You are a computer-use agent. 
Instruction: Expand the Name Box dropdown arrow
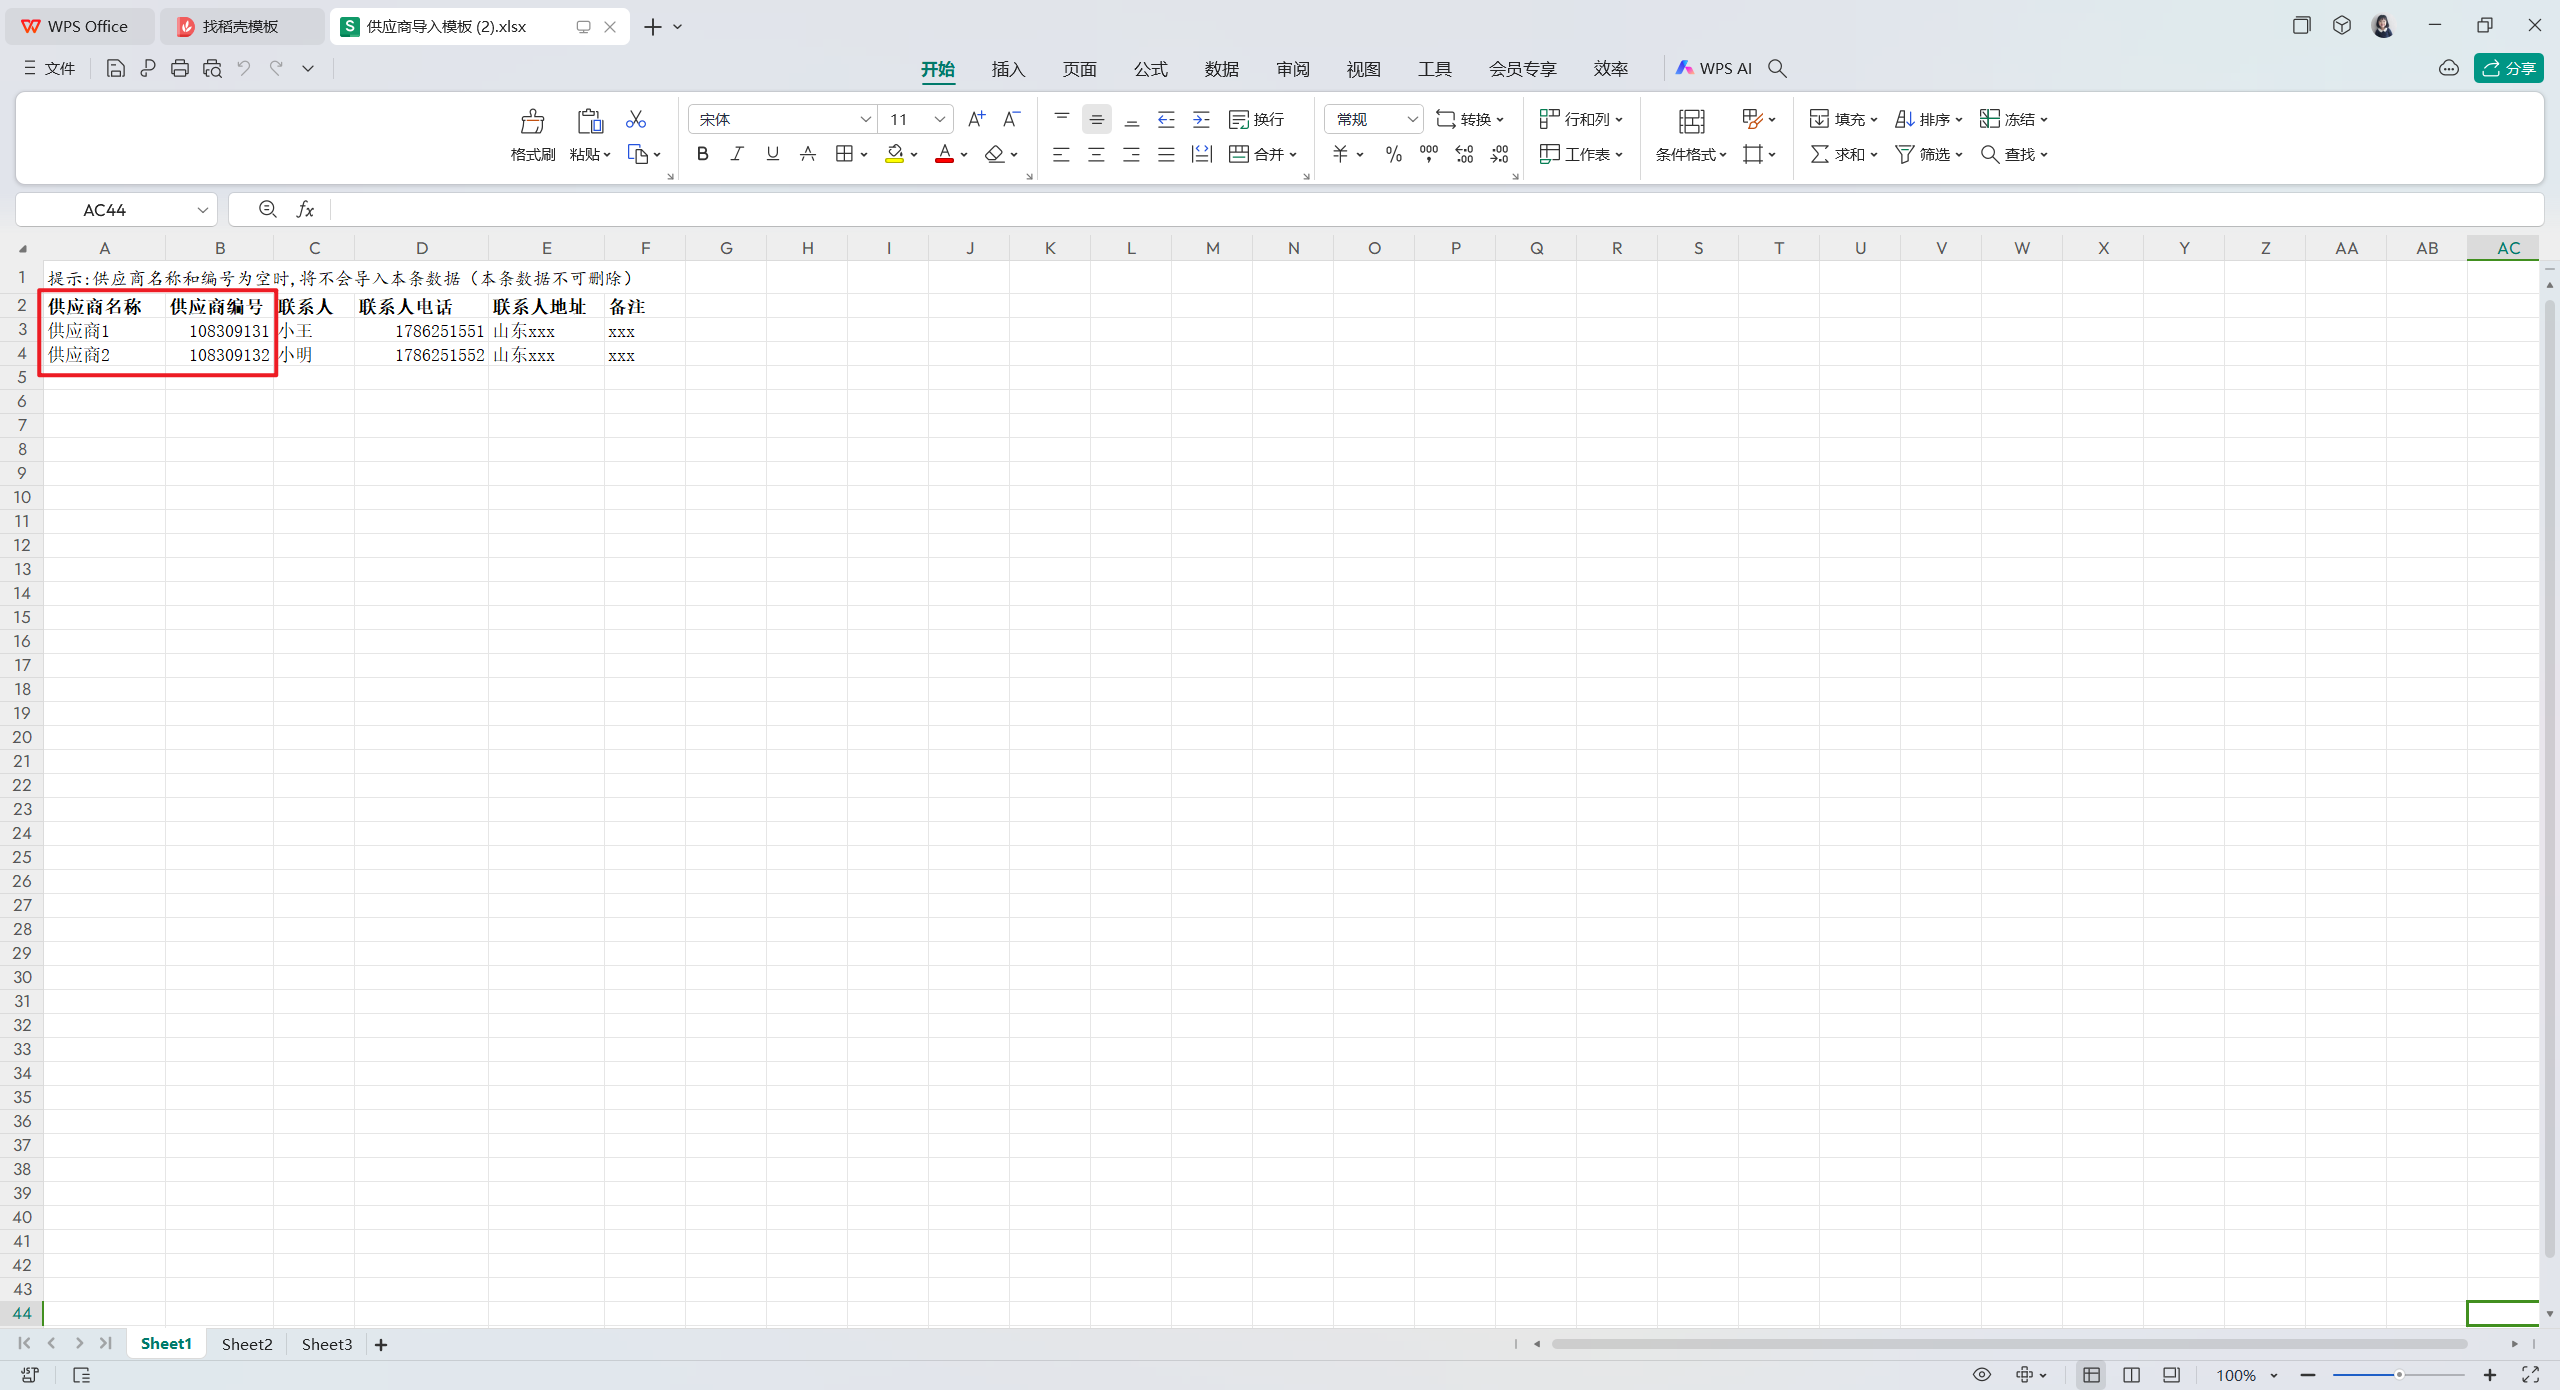pyautogui.click(x=202, y=209)
